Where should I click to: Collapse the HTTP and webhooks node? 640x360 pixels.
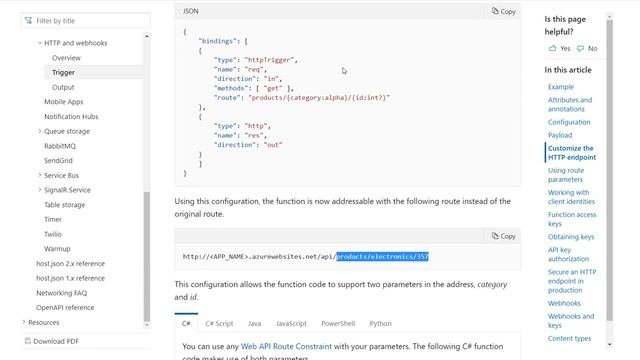(40, 43)
